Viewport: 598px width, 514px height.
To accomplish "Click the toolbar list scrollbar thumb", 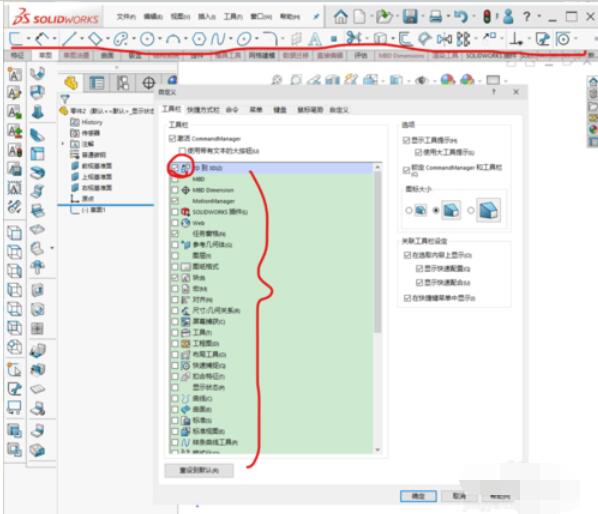I will point(378,252).
